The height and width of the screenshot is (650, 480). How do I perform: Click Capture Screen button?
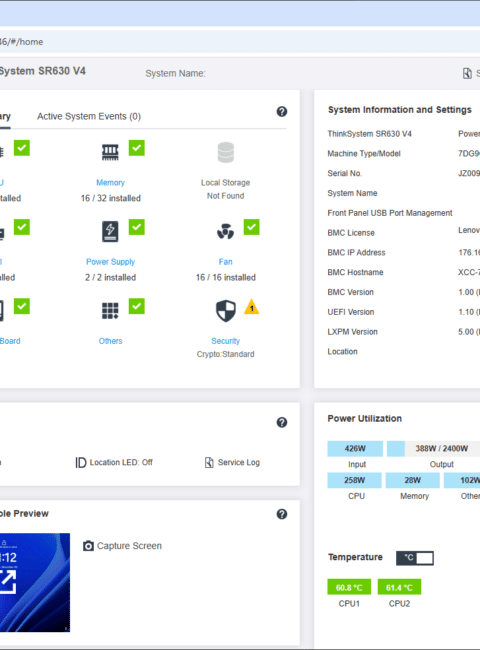(122, 546)
